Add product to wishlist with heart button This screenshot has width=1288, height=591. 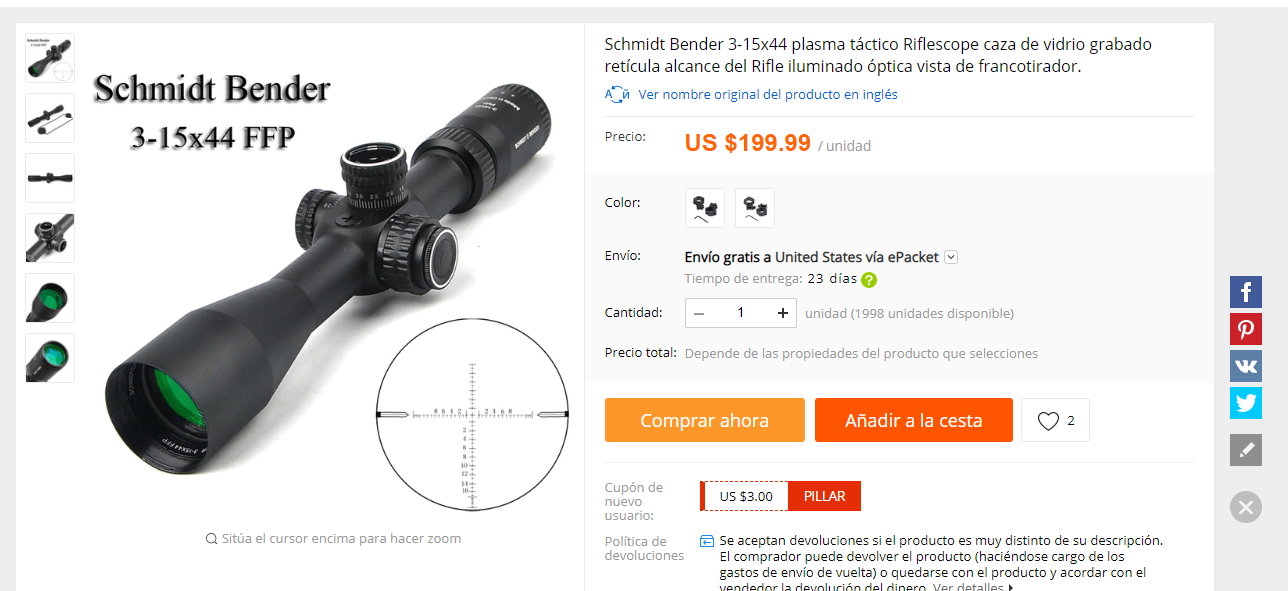[1055, 421]
